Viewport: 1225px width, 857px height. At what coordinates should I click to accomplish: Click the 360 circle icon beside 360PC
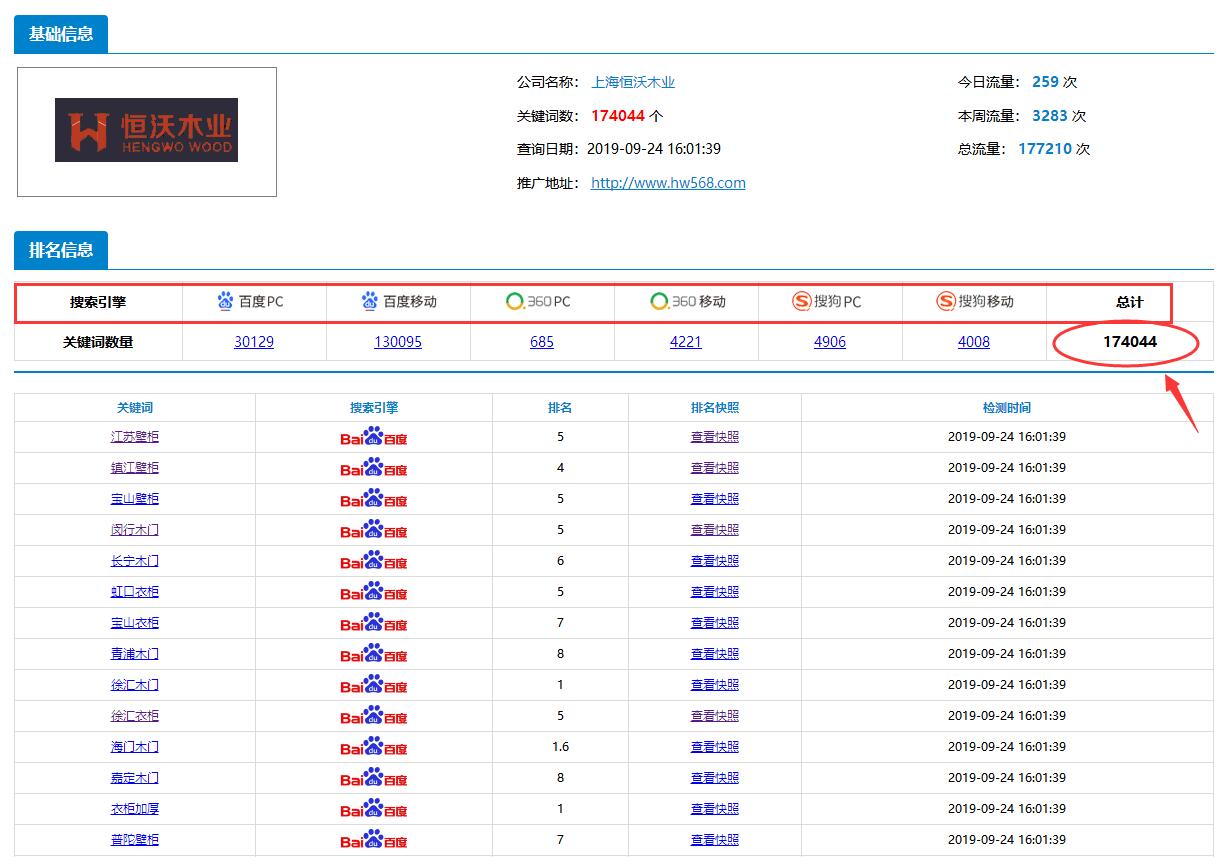pos(515,301)
